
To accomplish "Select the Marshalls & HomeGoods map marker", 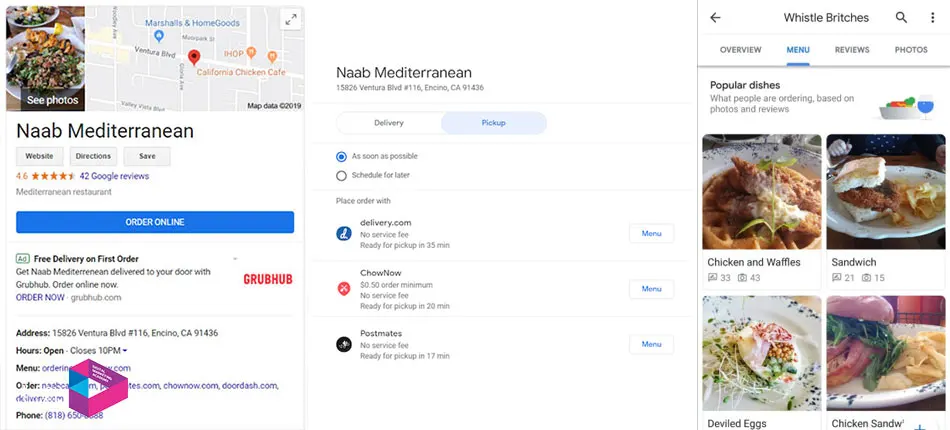I will point(159,36).
